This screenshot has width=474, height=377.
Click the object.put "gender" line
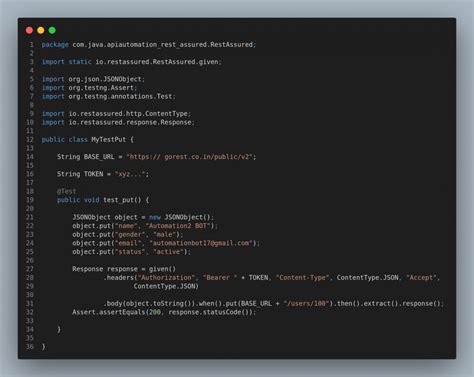point(128,235)
